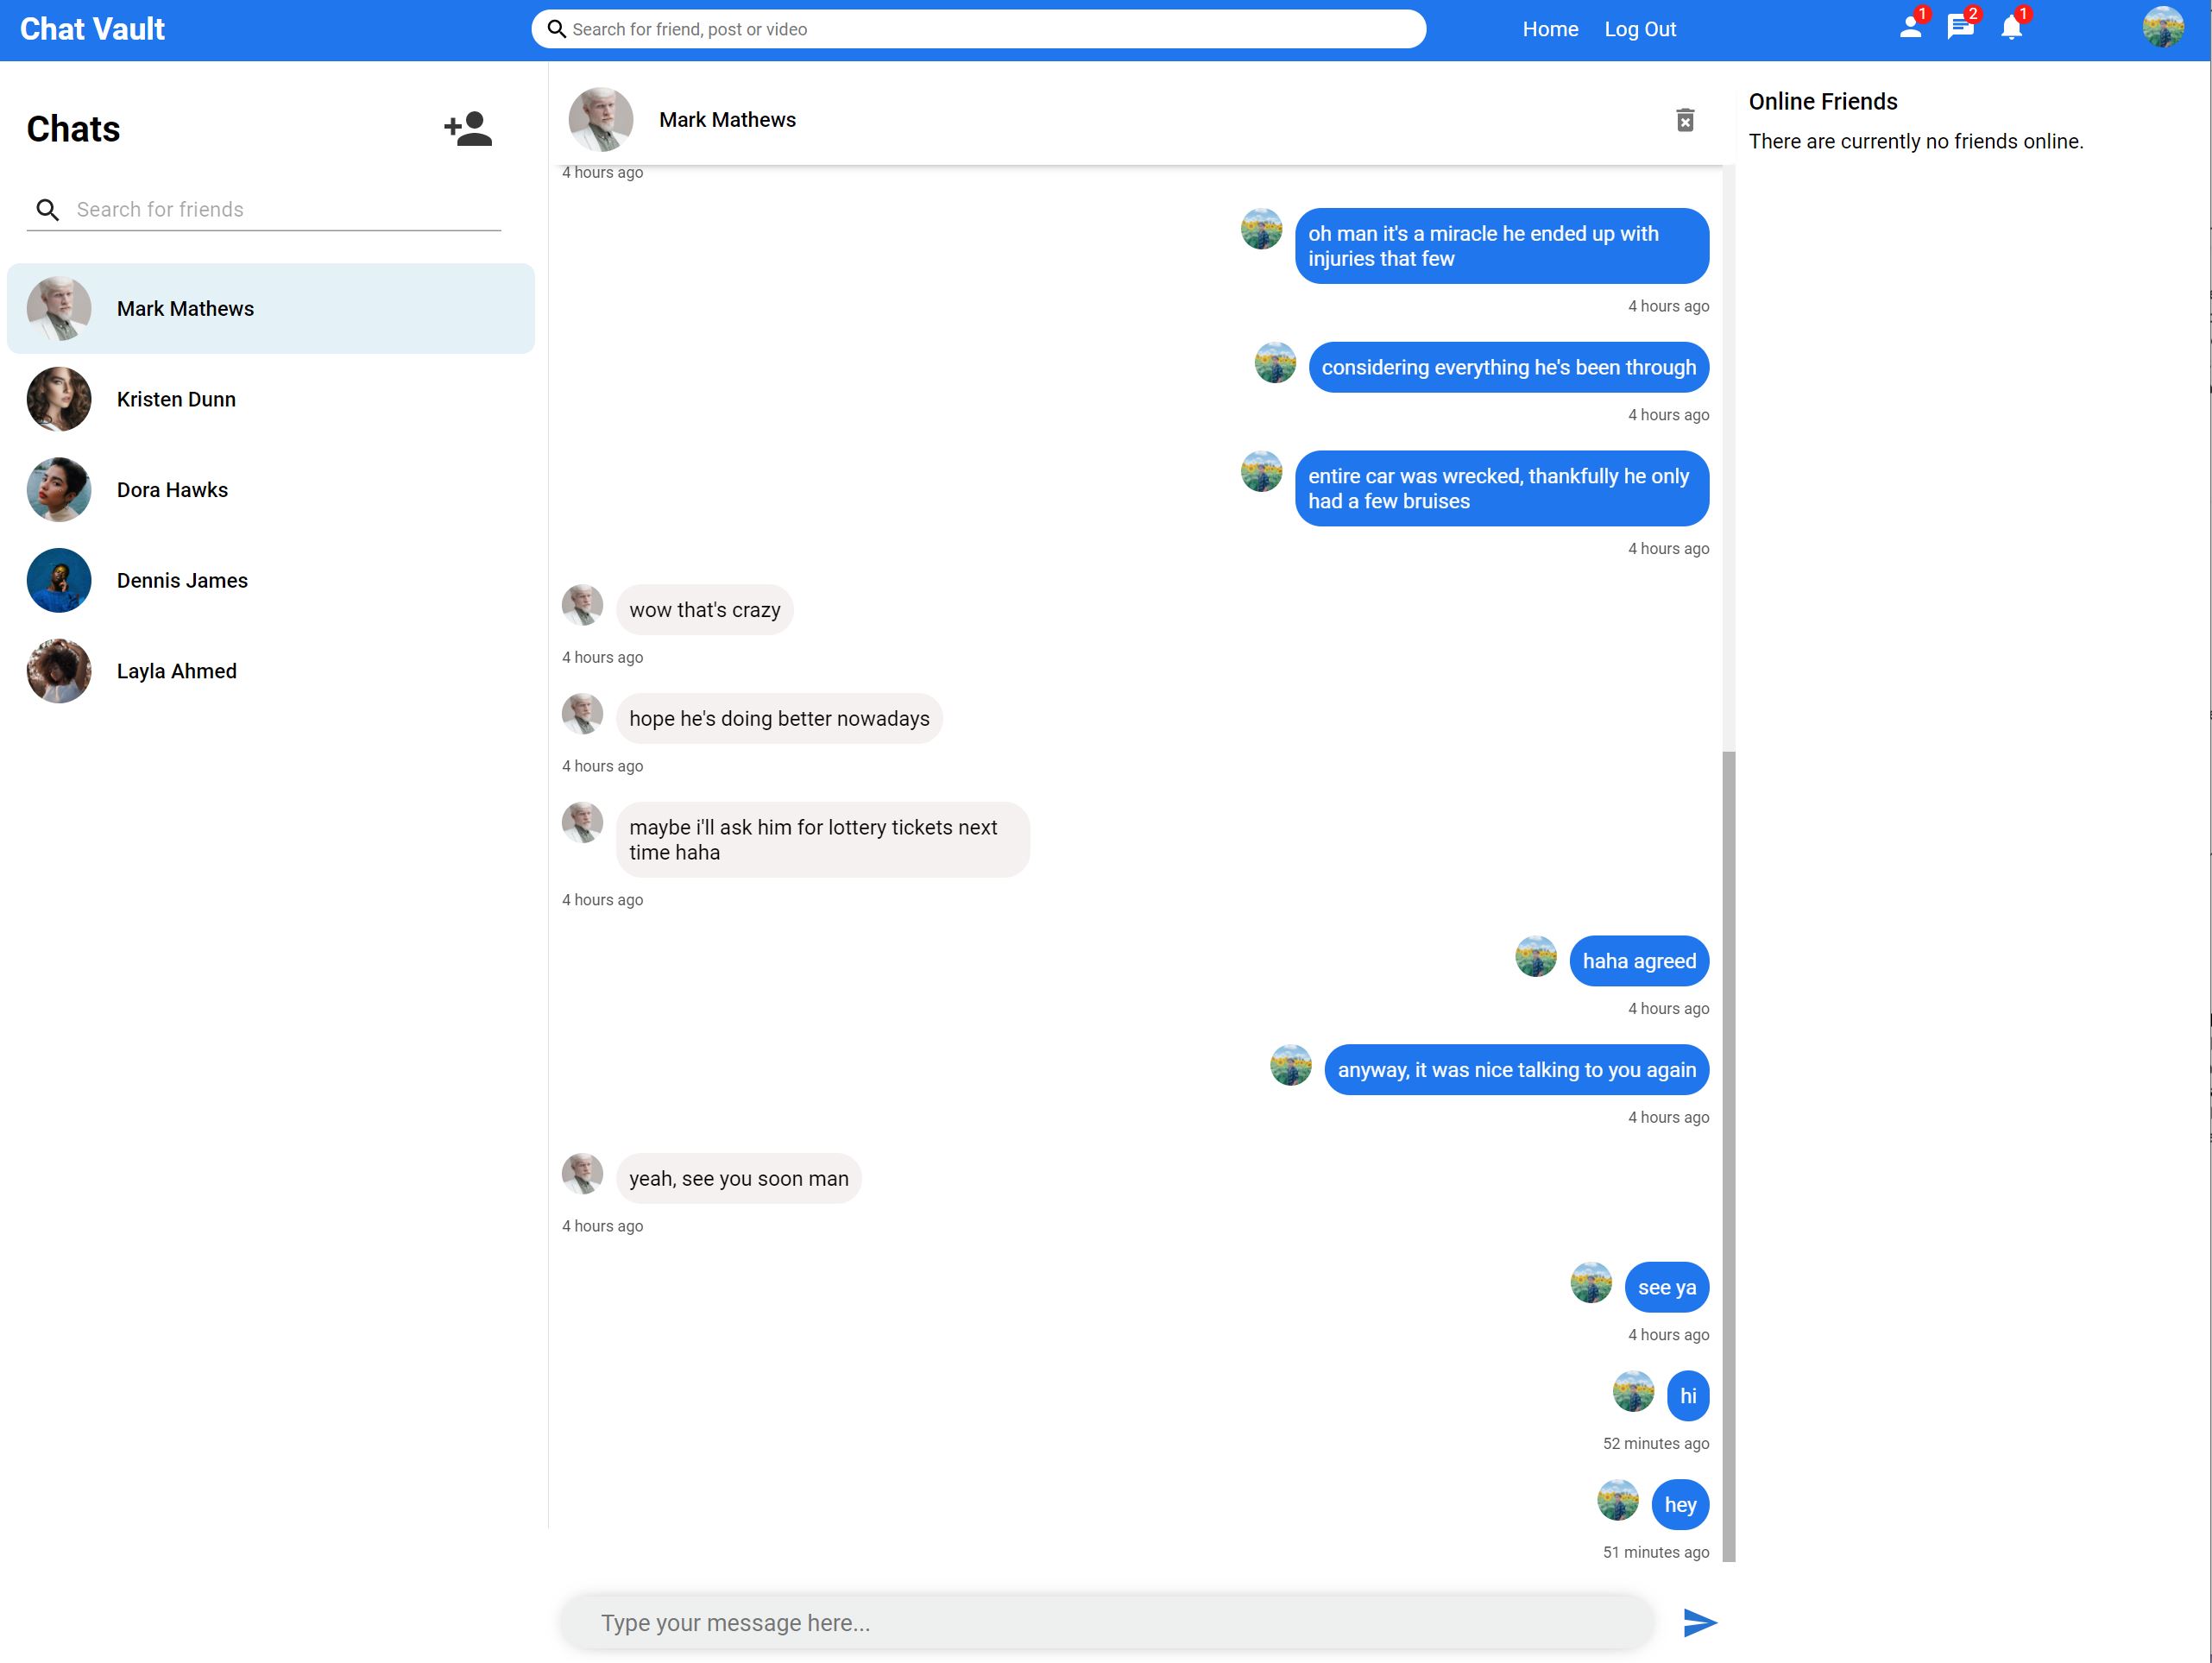Open the profile avatar in the top right corner
This screenshot has height=1663, width=2212.
(2162, 27)
